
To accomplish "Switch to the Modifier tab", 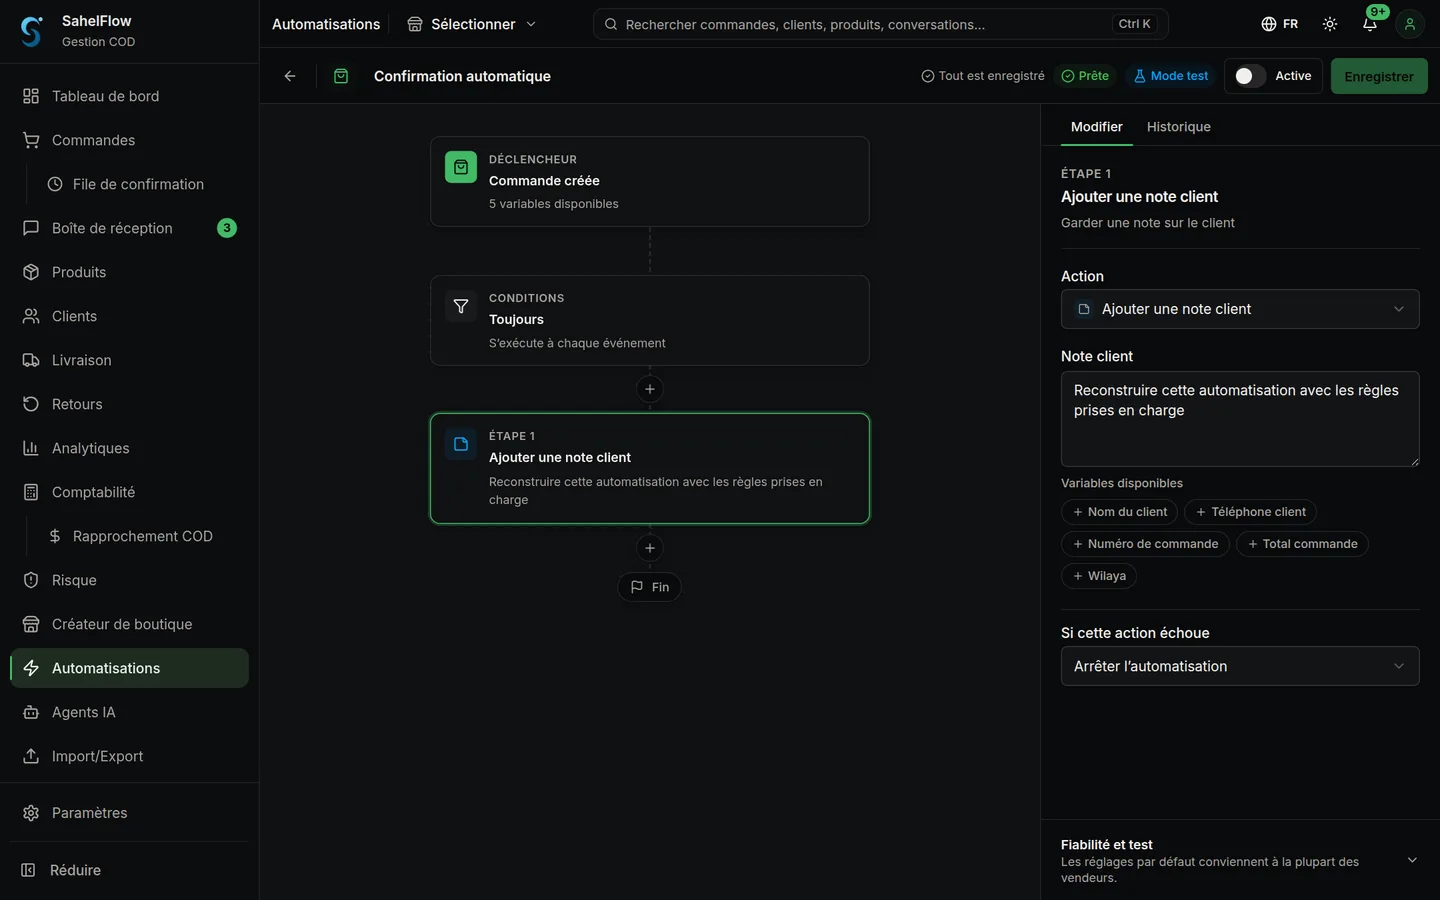I will click(1097, 127).
